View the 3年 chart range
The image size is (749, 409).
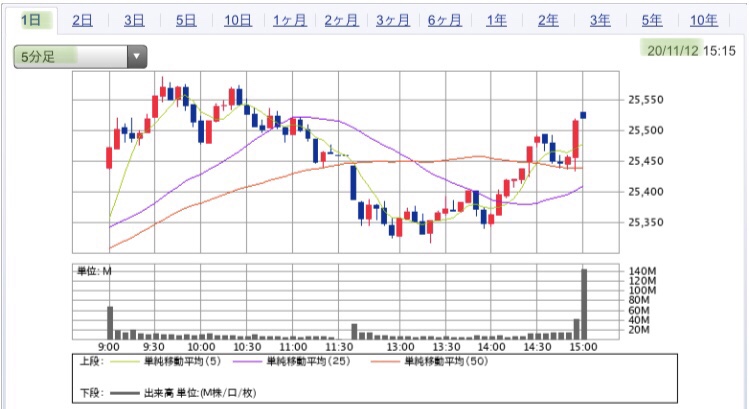[600, 20]
